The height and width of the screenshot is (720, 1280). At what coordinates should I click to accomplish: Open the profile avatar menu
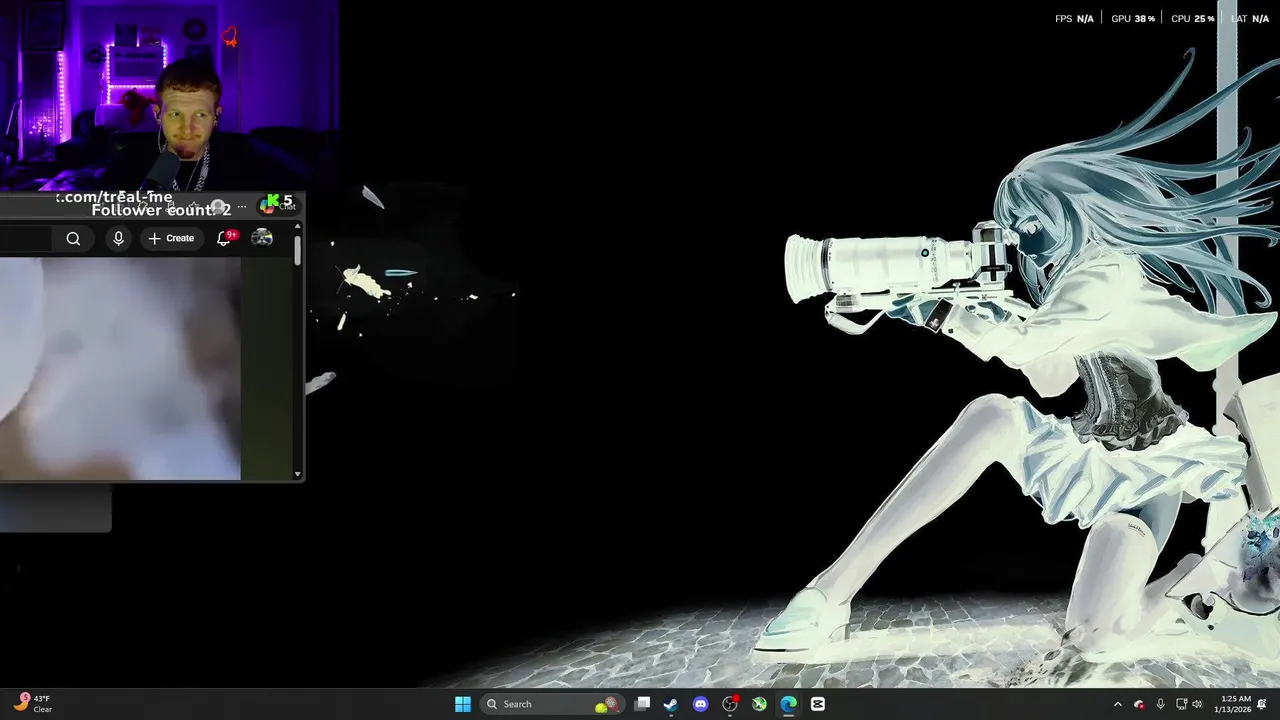(262, 237)
